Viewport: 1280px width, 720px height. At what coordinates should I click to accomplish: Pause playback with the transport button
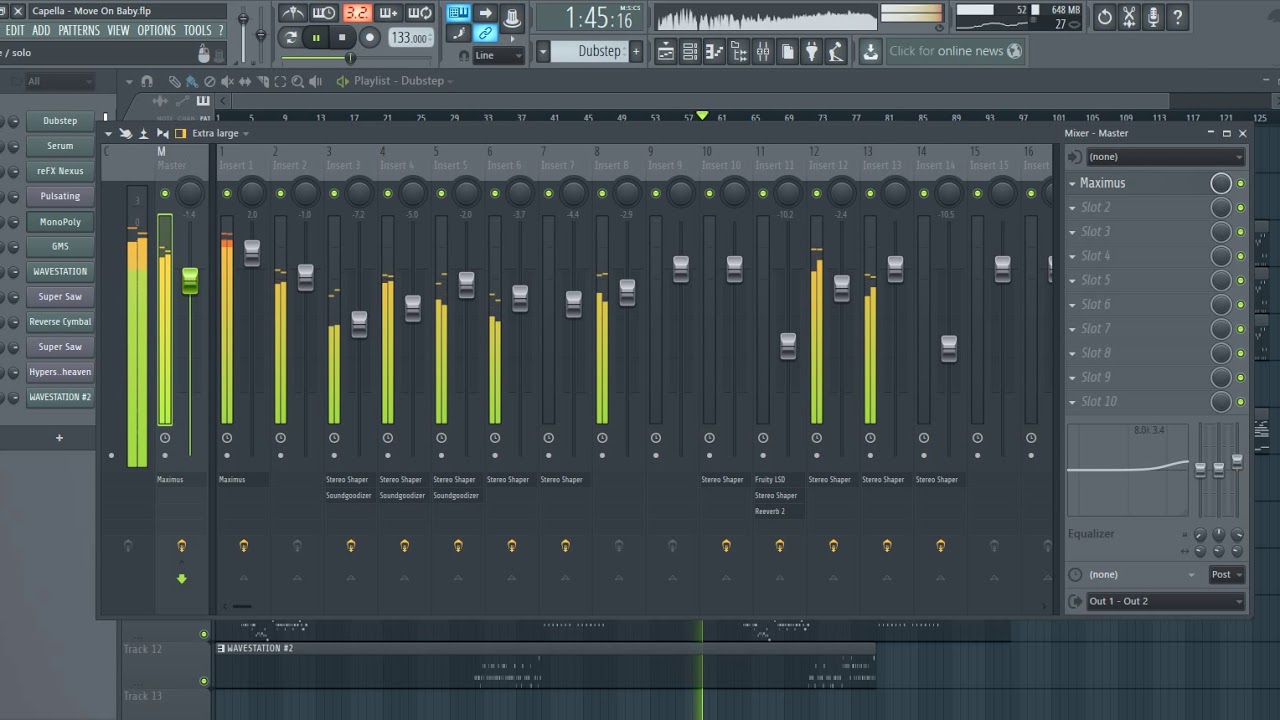pyautogui.click(x=316, y=38)
